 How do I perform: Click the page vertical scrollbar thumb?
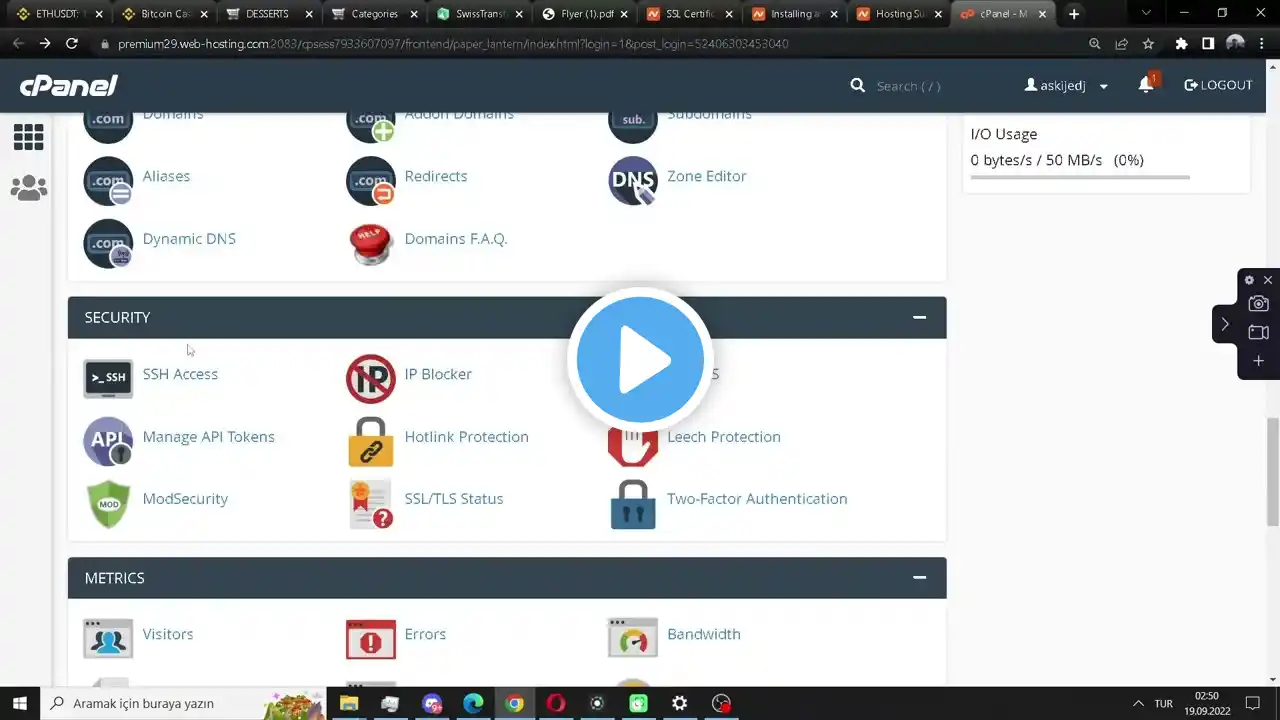click(x=1273, y=470)
